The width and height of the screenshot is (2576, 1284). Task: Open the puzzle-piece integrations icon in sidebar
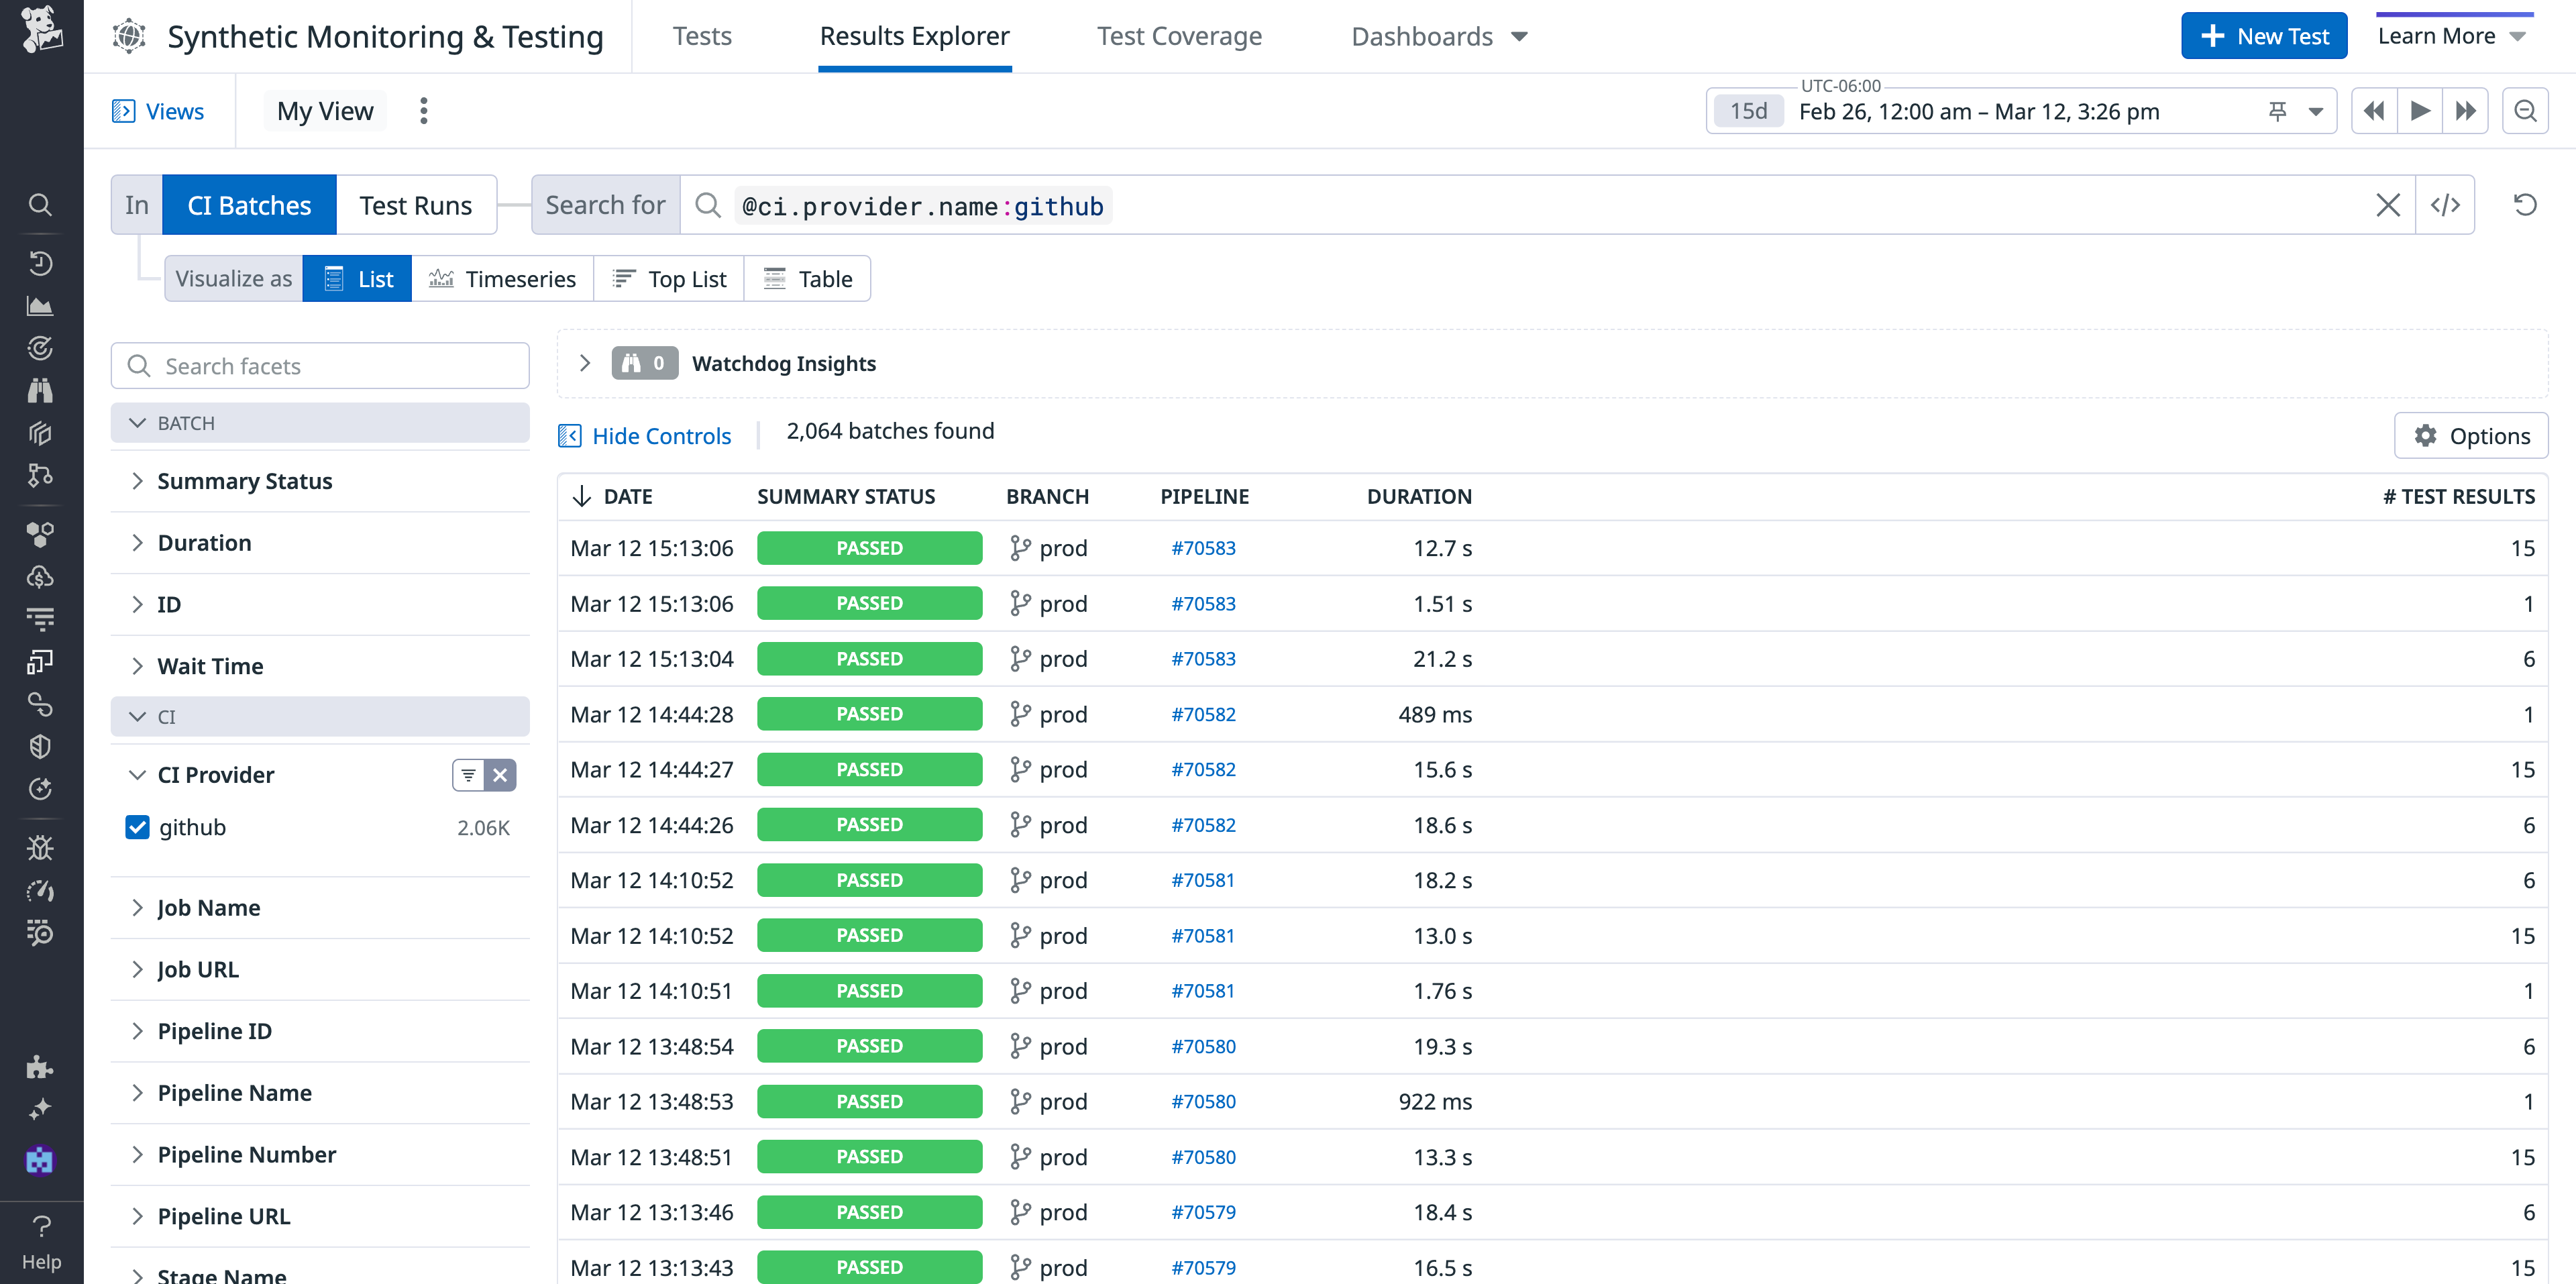tap(40, 1067)
